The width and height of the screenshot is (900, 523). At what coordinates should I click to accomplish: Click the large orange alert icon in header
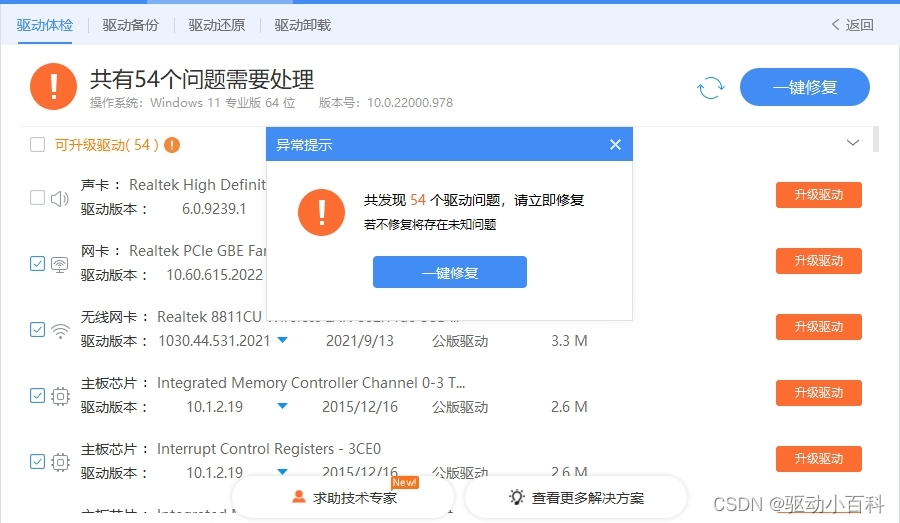[x=53, y=87]
